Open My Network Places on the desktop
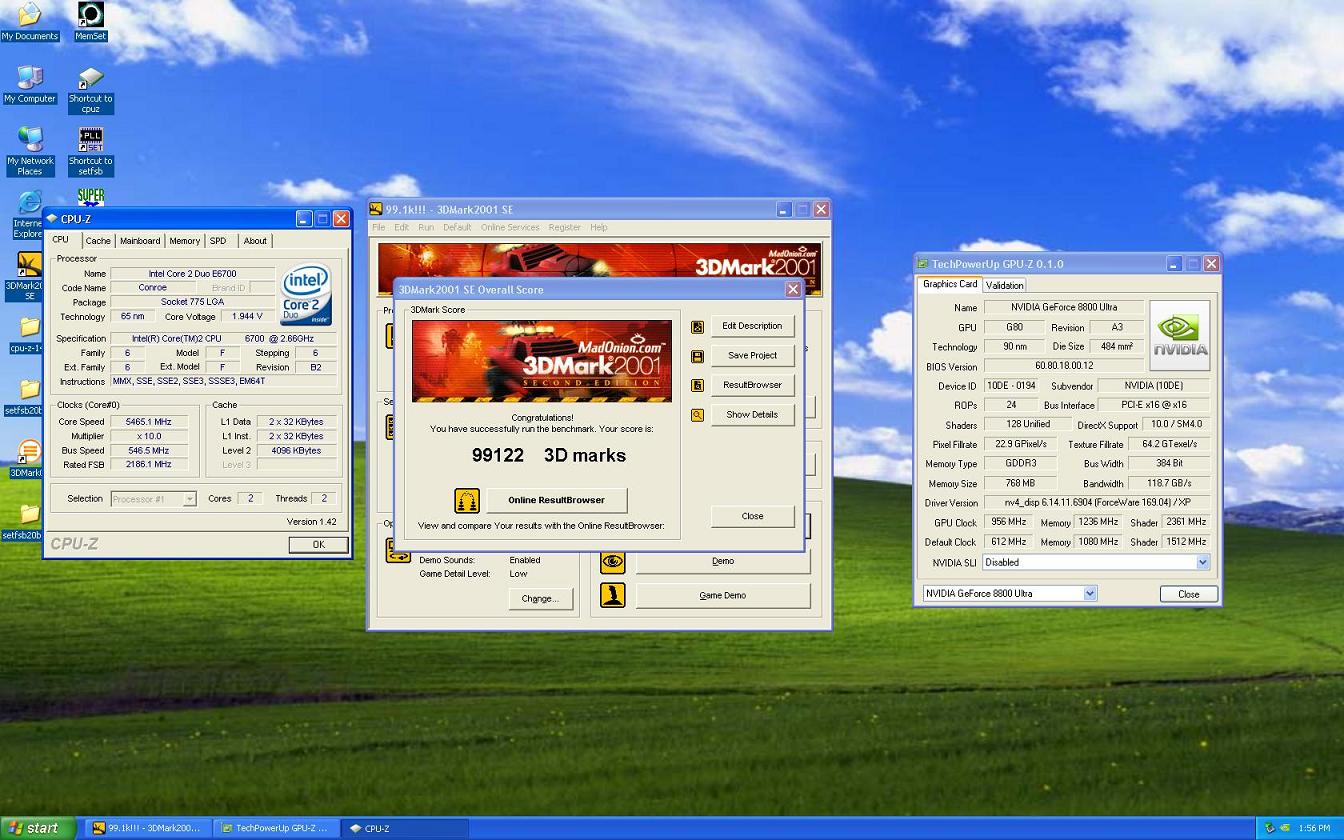Screen dimensions: 1344x840 30,151
